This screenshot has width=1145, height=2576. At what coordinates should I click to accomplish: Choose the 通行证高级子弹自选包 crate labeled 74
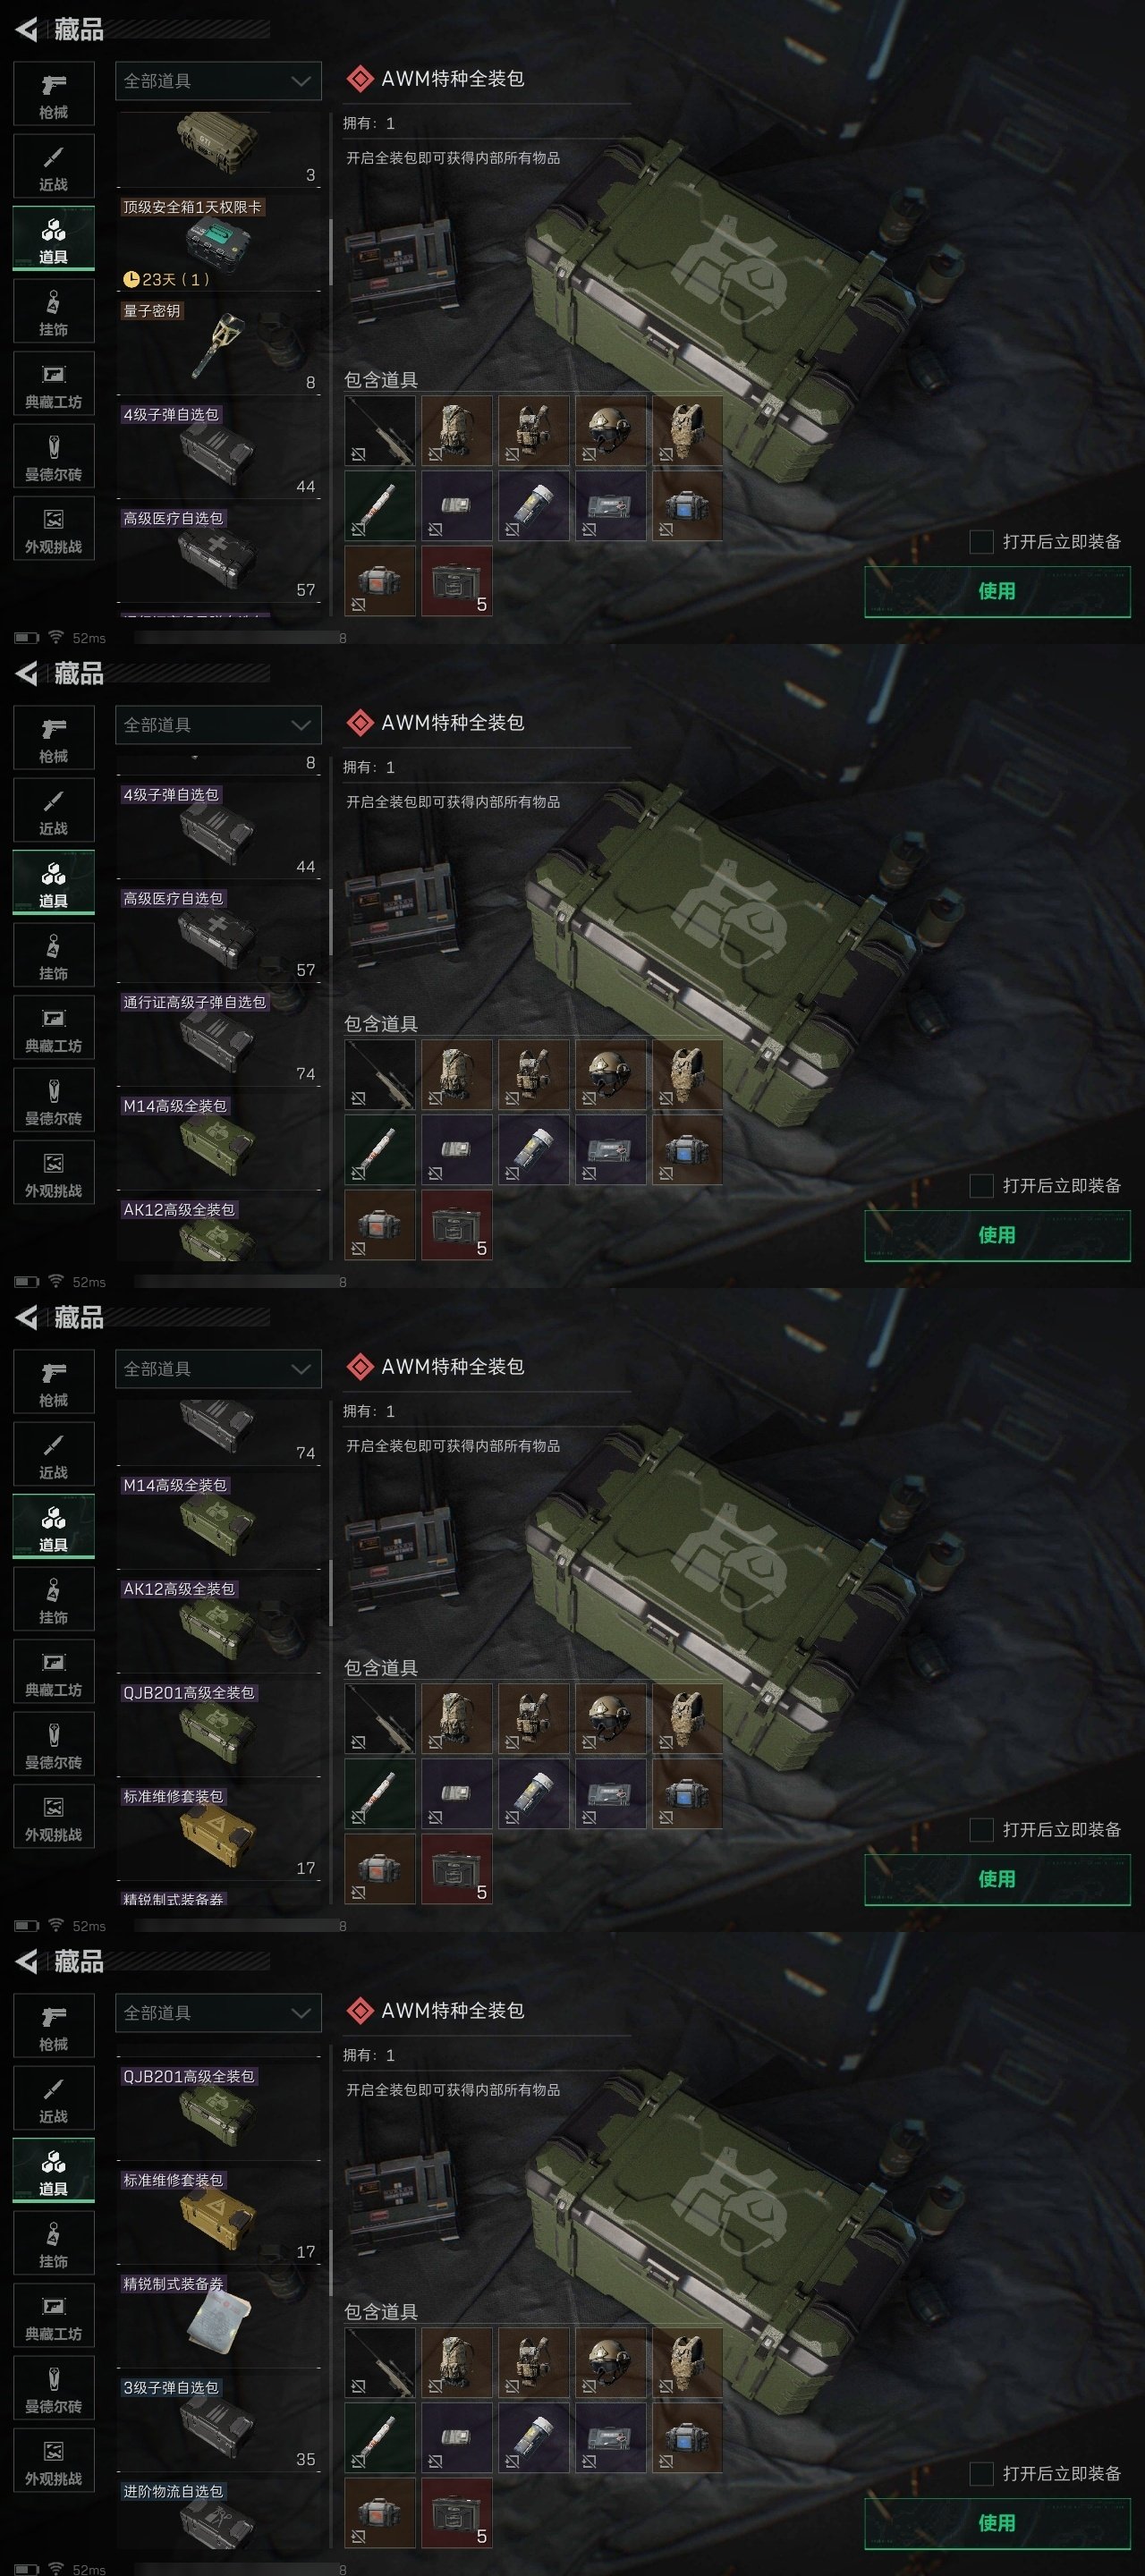(x=218, y=1039)
